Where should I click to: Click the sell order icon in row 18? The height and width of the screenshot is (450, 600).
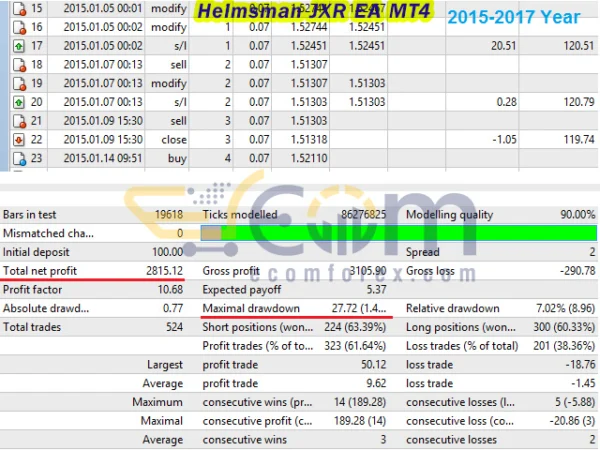coord(19,65)
